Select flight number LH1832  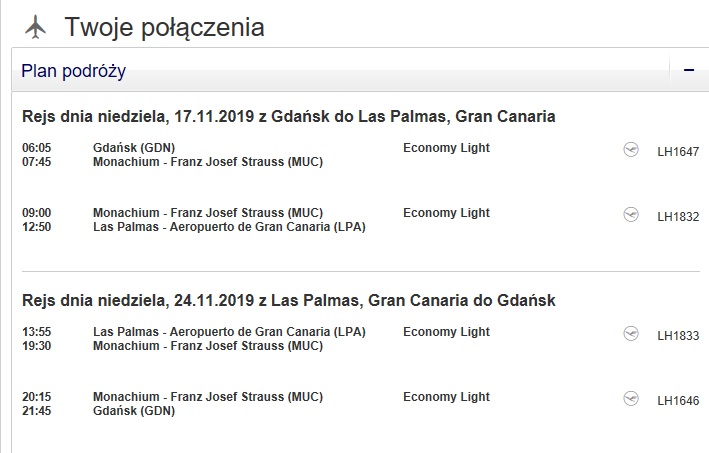click(x=678, y=217)
